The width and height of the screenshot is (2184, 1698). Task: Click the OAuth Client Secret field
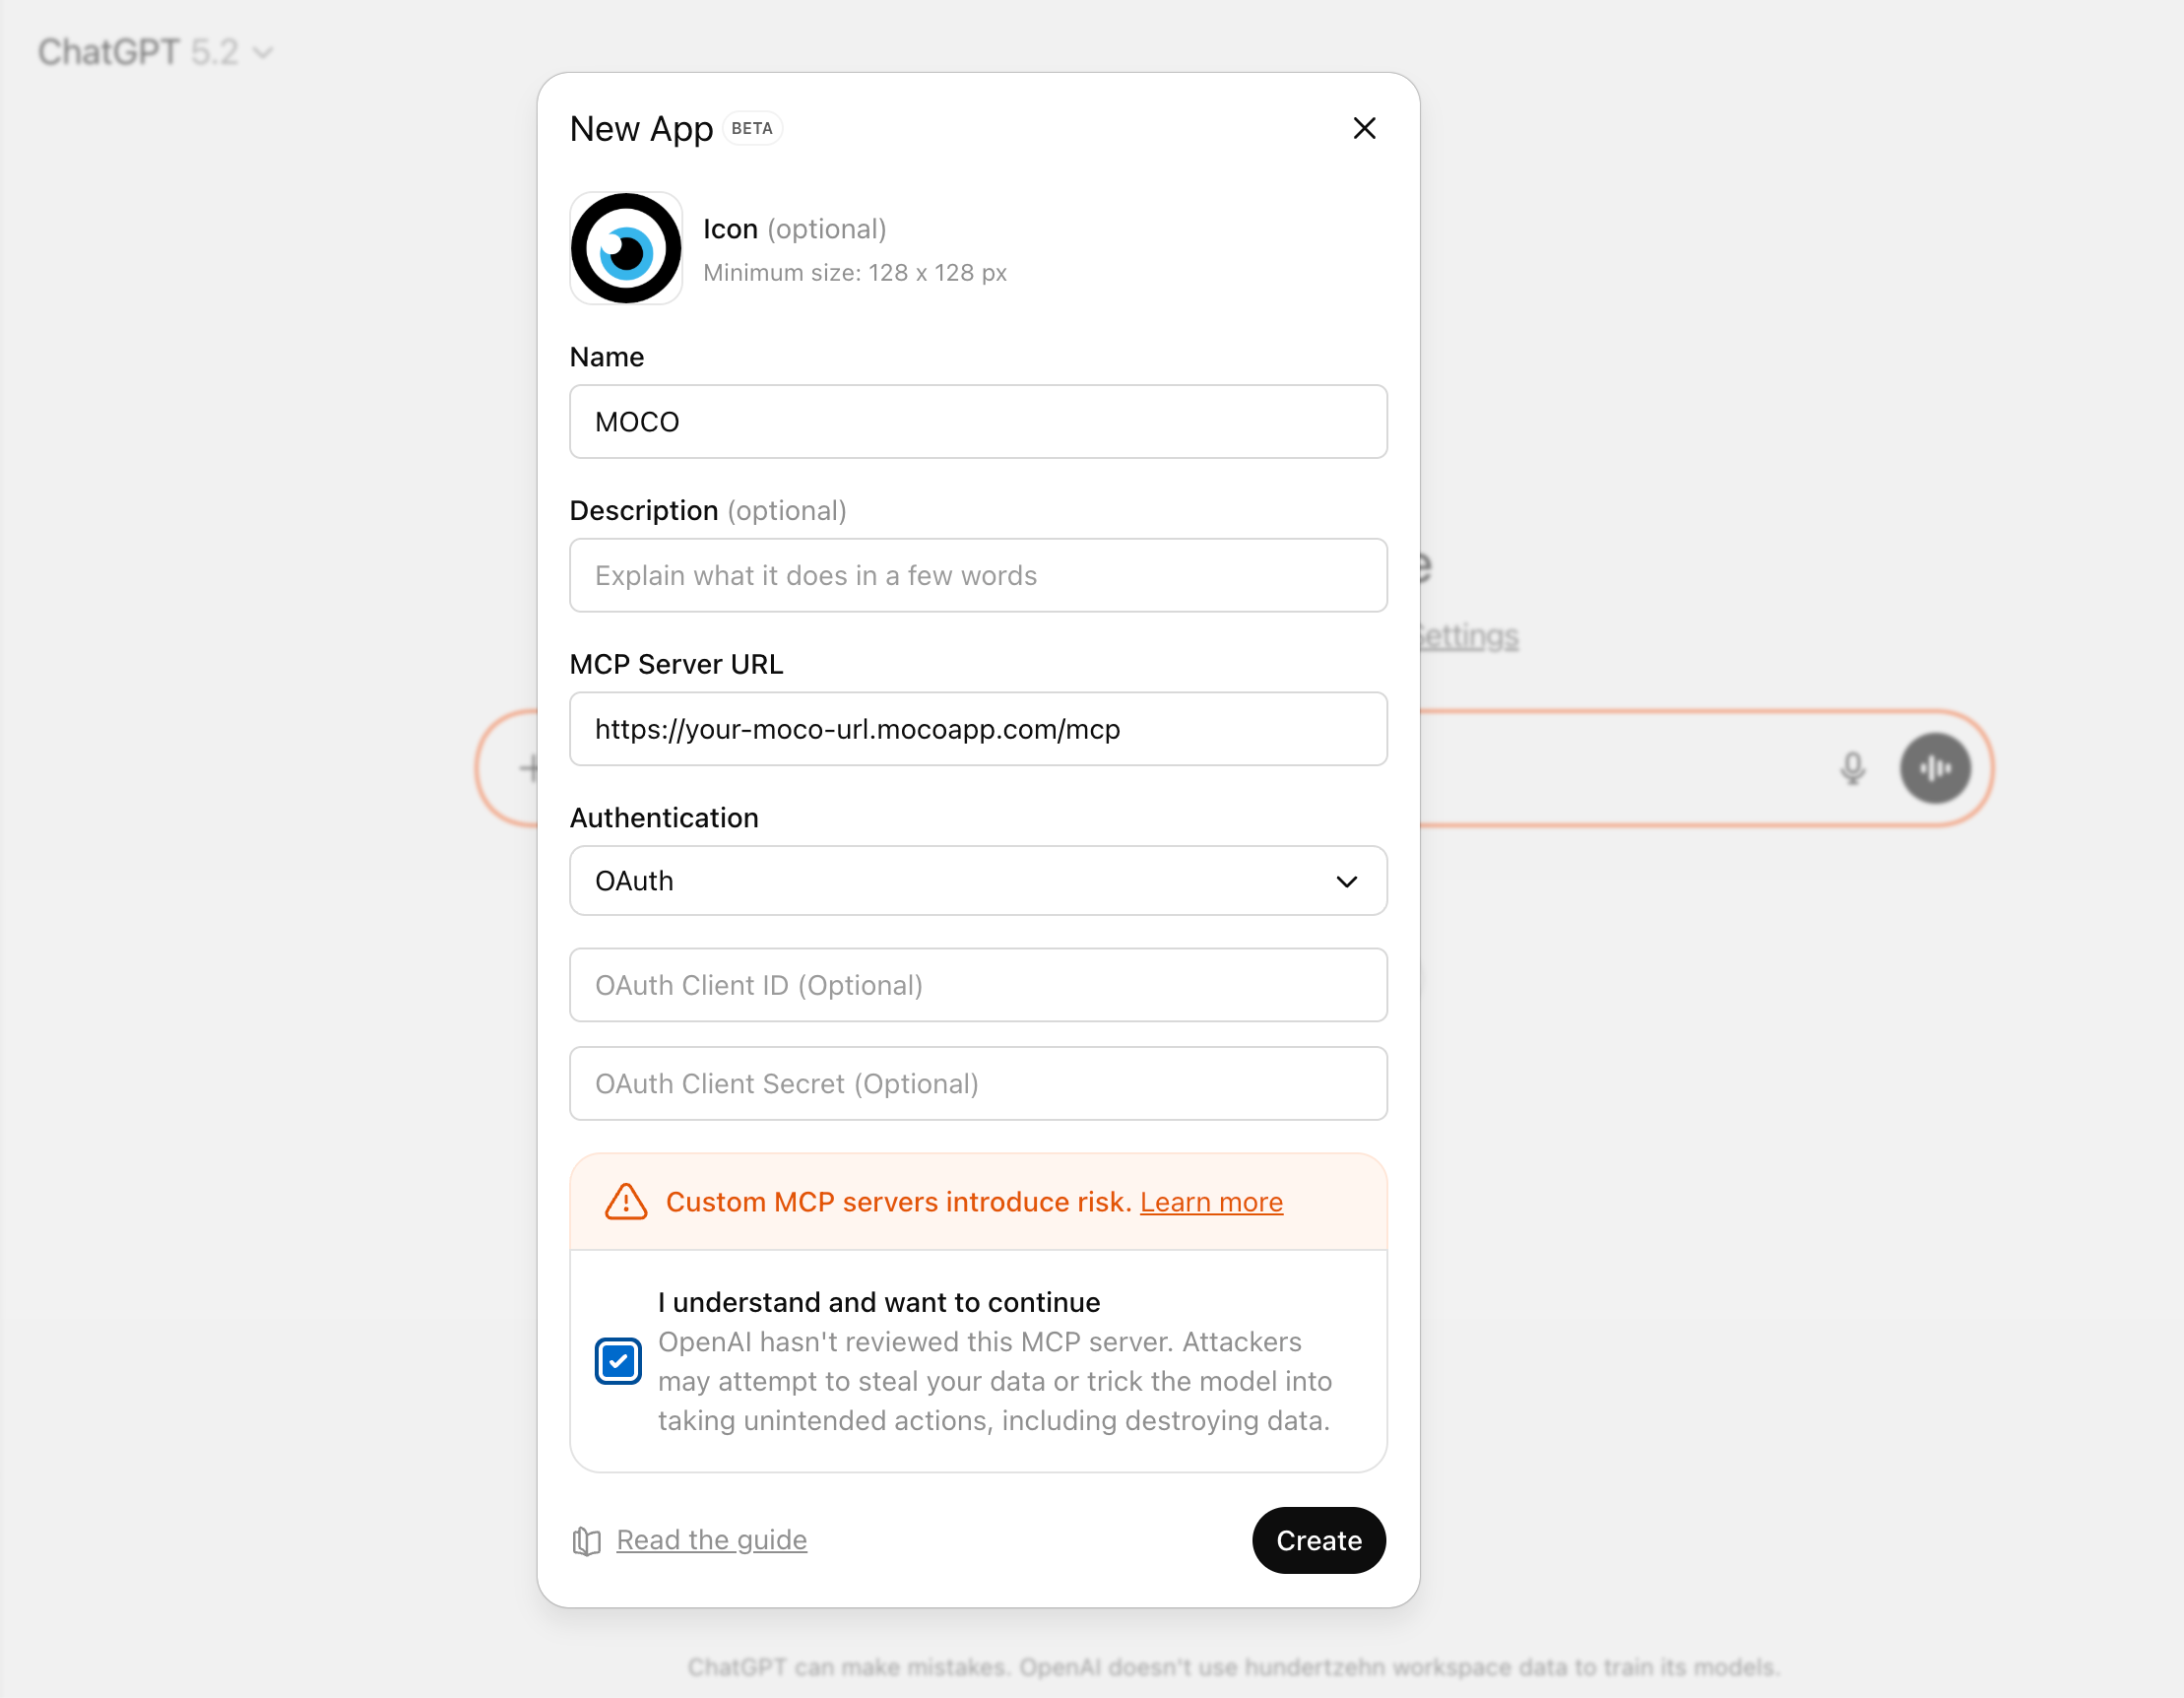point(977,1084)
